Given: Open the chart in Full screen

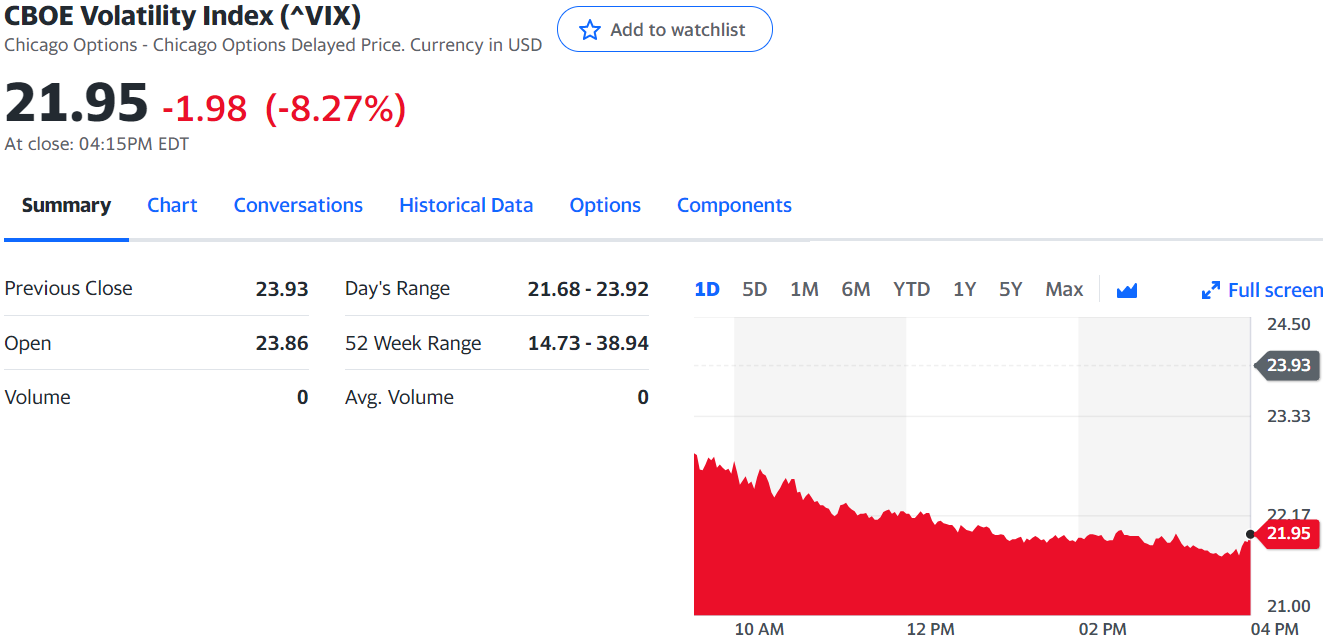Looking at the screenshot, I should tap(1262, 290).
